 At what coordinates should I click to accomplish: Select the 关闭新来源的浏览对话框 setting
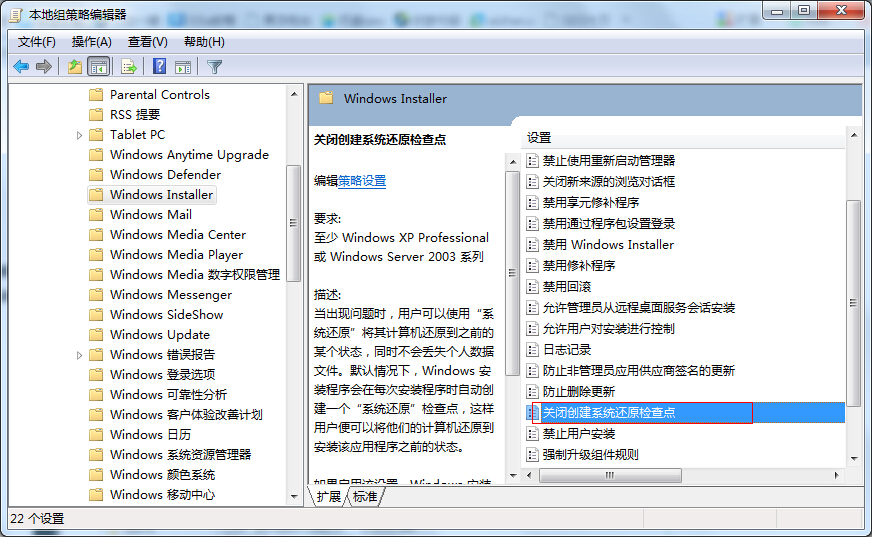coord(609,182)
